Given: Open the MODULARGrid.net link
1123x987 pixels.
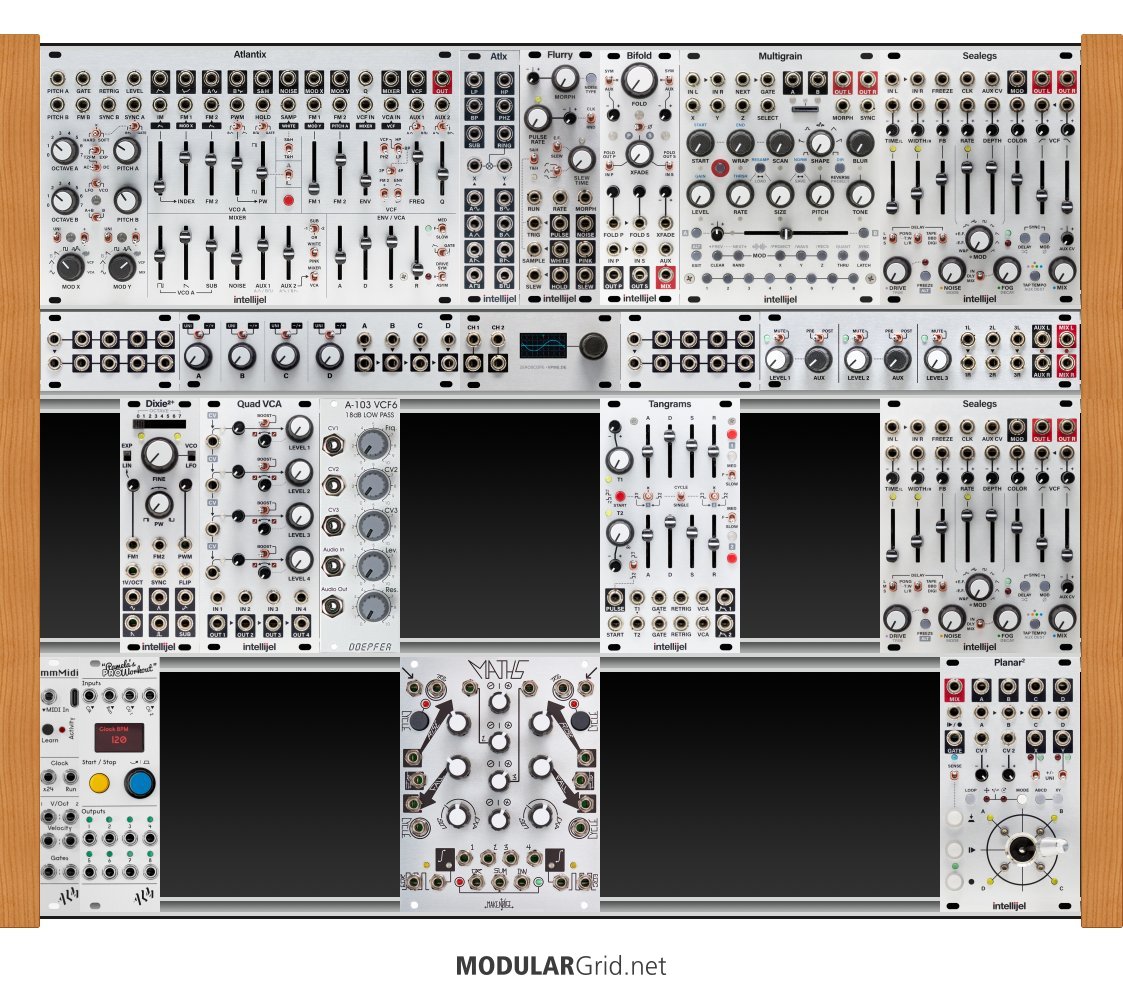Looking at the screenshot, I should coord(561,966).
